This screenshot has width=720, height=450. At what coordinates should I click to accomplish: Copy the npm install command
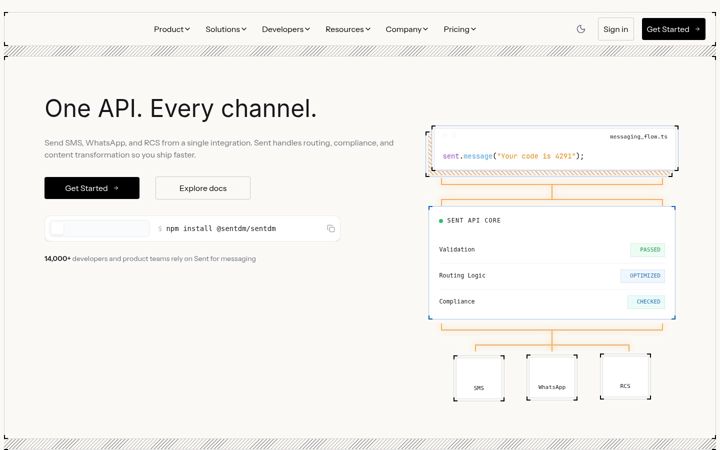click(x=331, y=228)
